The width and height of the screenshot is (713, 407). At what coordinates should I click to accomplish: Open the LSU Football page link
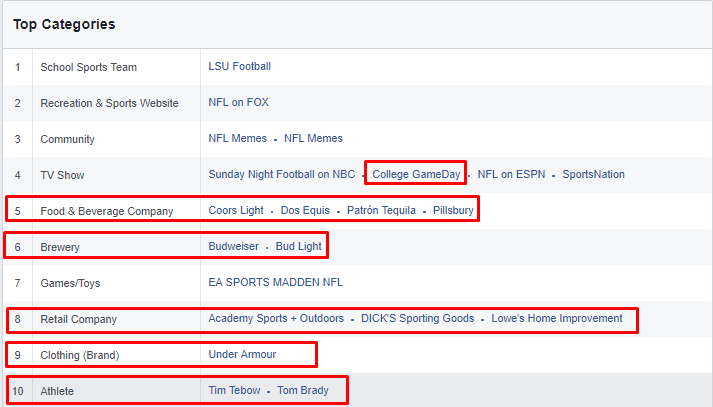(x=239, y=66)
